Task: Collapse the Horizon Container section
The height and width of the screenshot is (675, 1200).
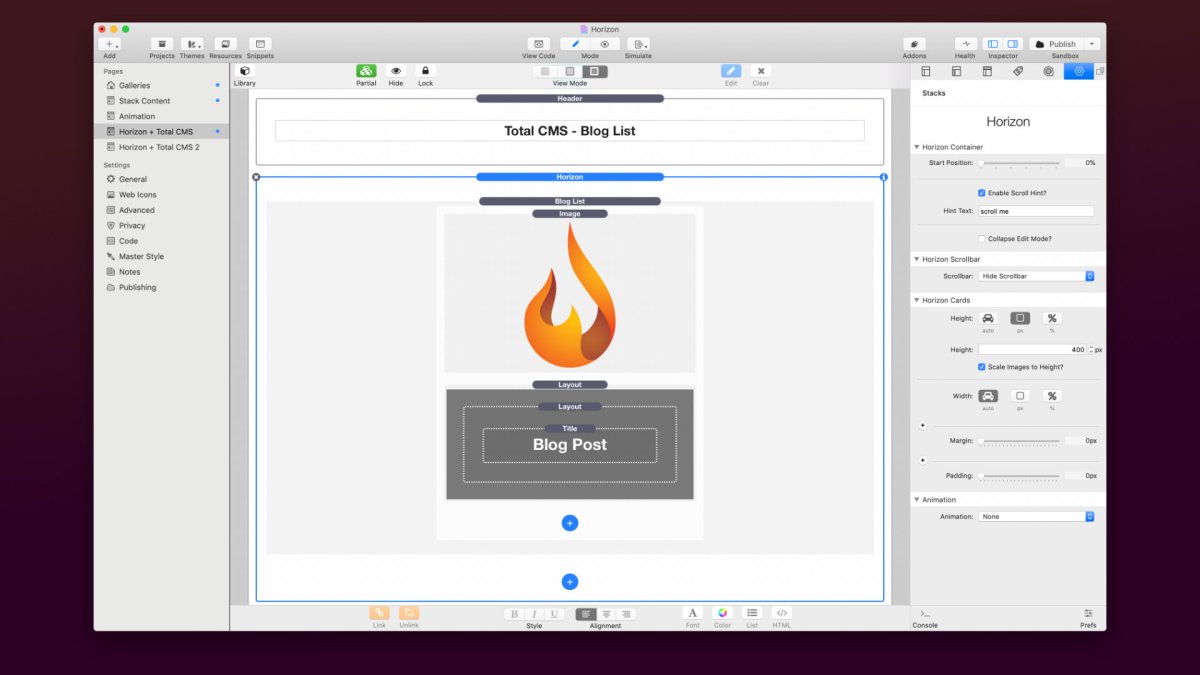Action: coord(917,147)
